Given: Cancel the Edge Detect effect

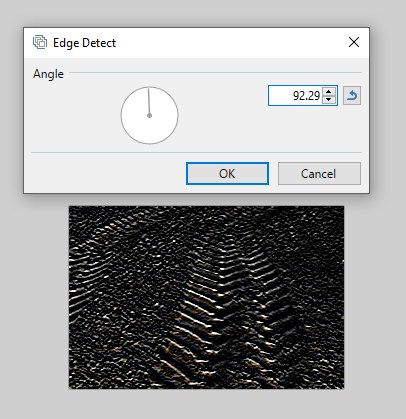Looking at the screenshot, I should (x=319, y=173).
